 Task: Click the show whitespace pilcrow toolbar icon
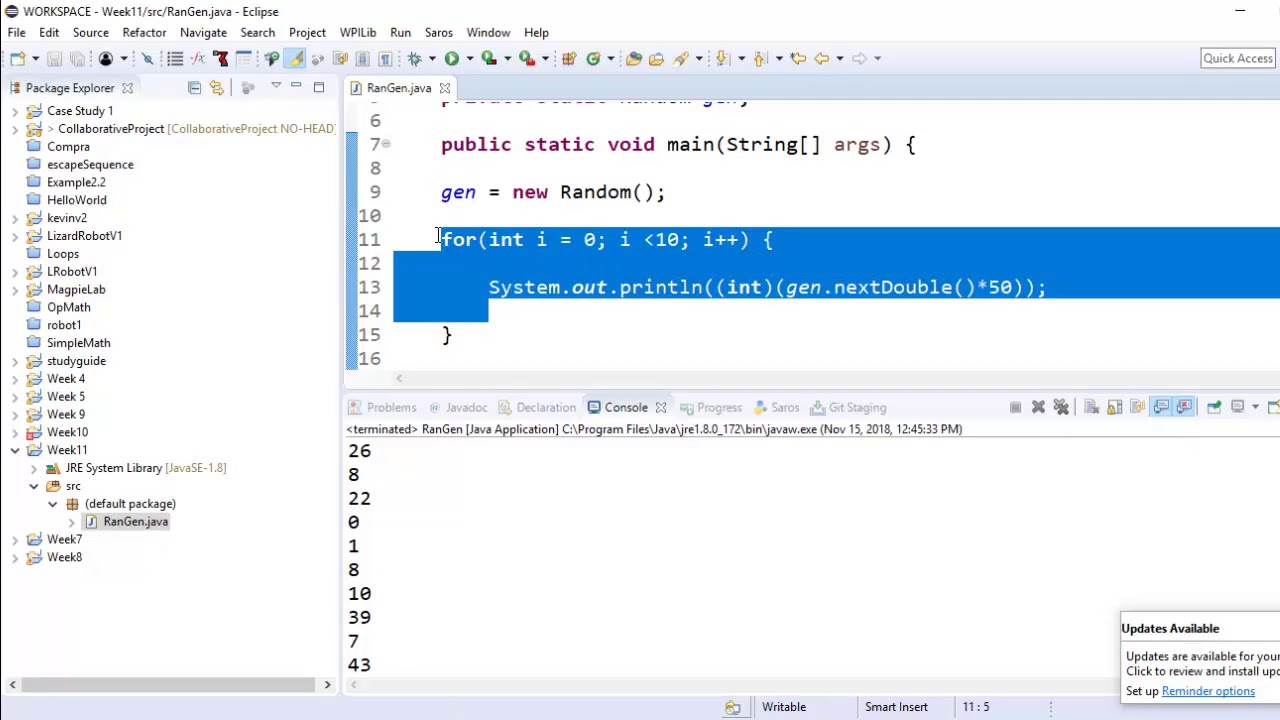click(385, 58)
